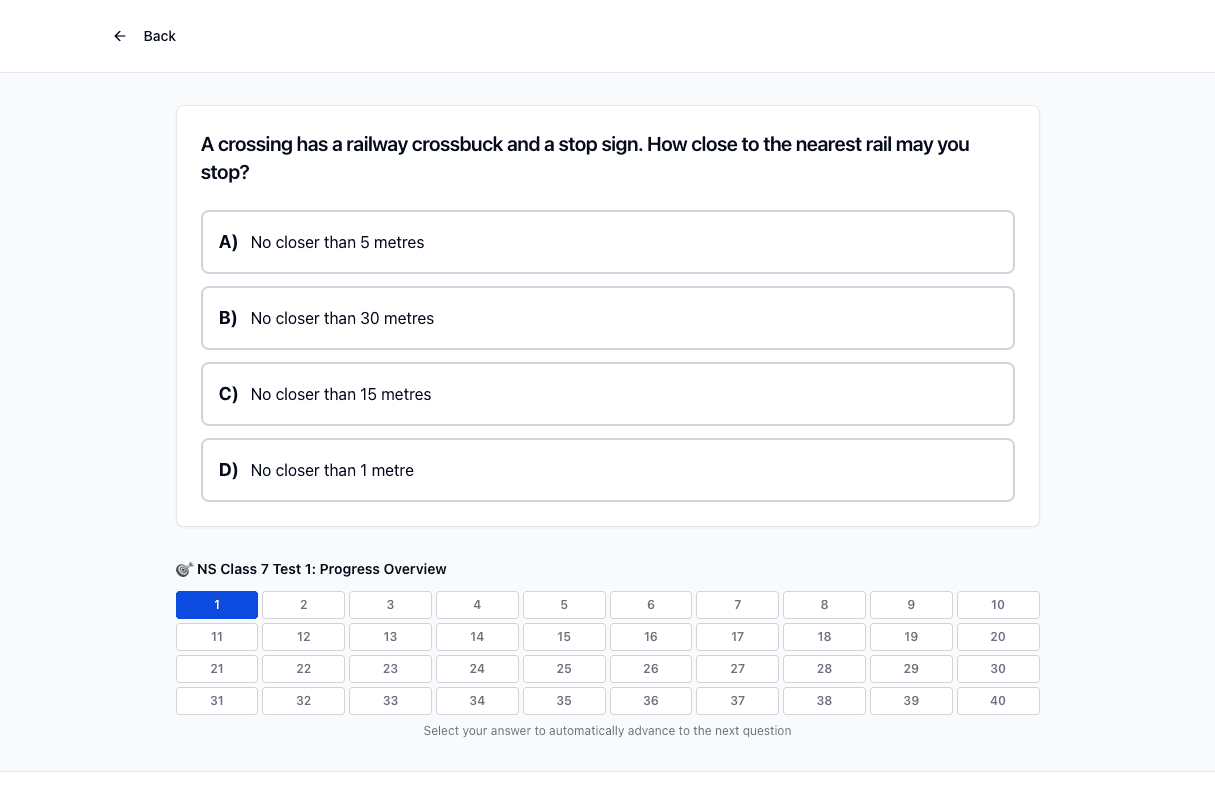
Task: Navigate to question 20
Action: (x=998, y=637)
